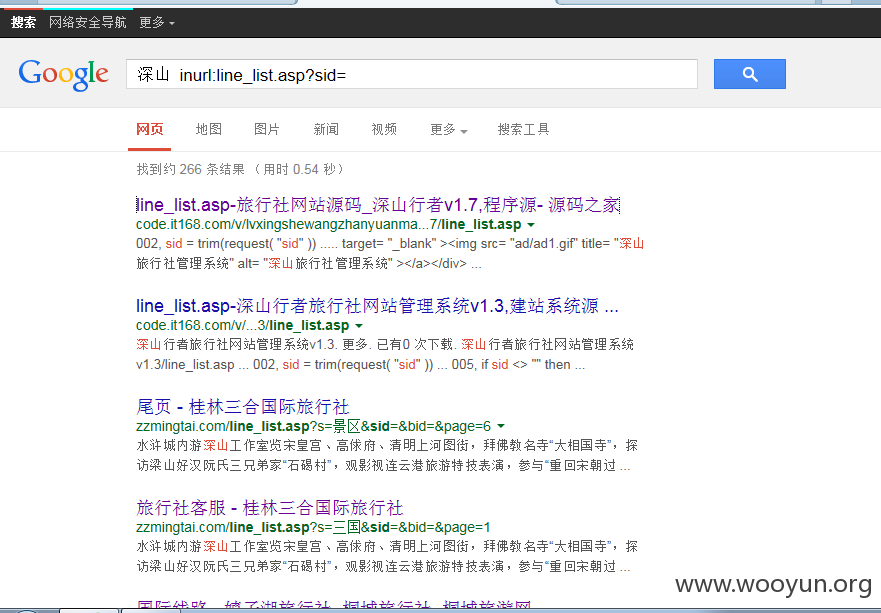Click the Google logo
This screenshot has width=881, height=613.
[63, 74]
